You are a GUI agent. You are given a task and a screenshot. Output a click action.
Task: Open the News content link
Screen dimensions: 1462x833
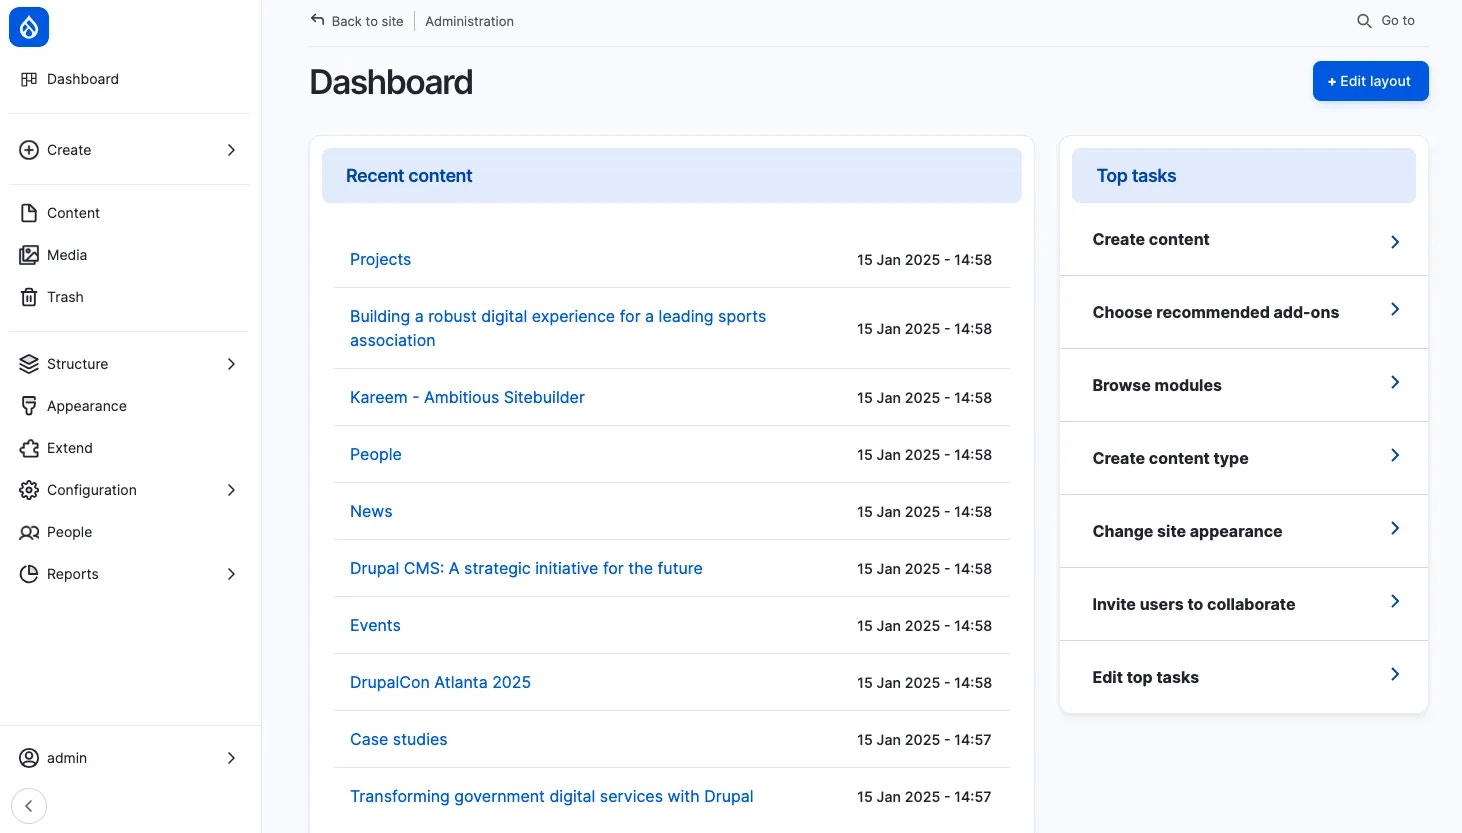[x=371, y=511]
